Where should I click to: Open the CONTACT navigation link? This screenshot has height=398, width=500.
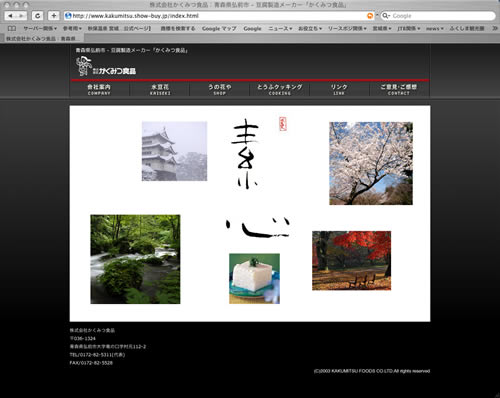pos(399,89)
